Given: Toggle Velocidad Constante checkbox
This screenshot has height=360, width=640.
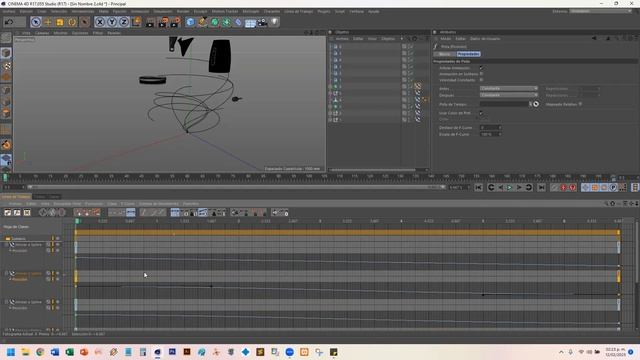Looking at the screenshot, I should coord(481,80).
